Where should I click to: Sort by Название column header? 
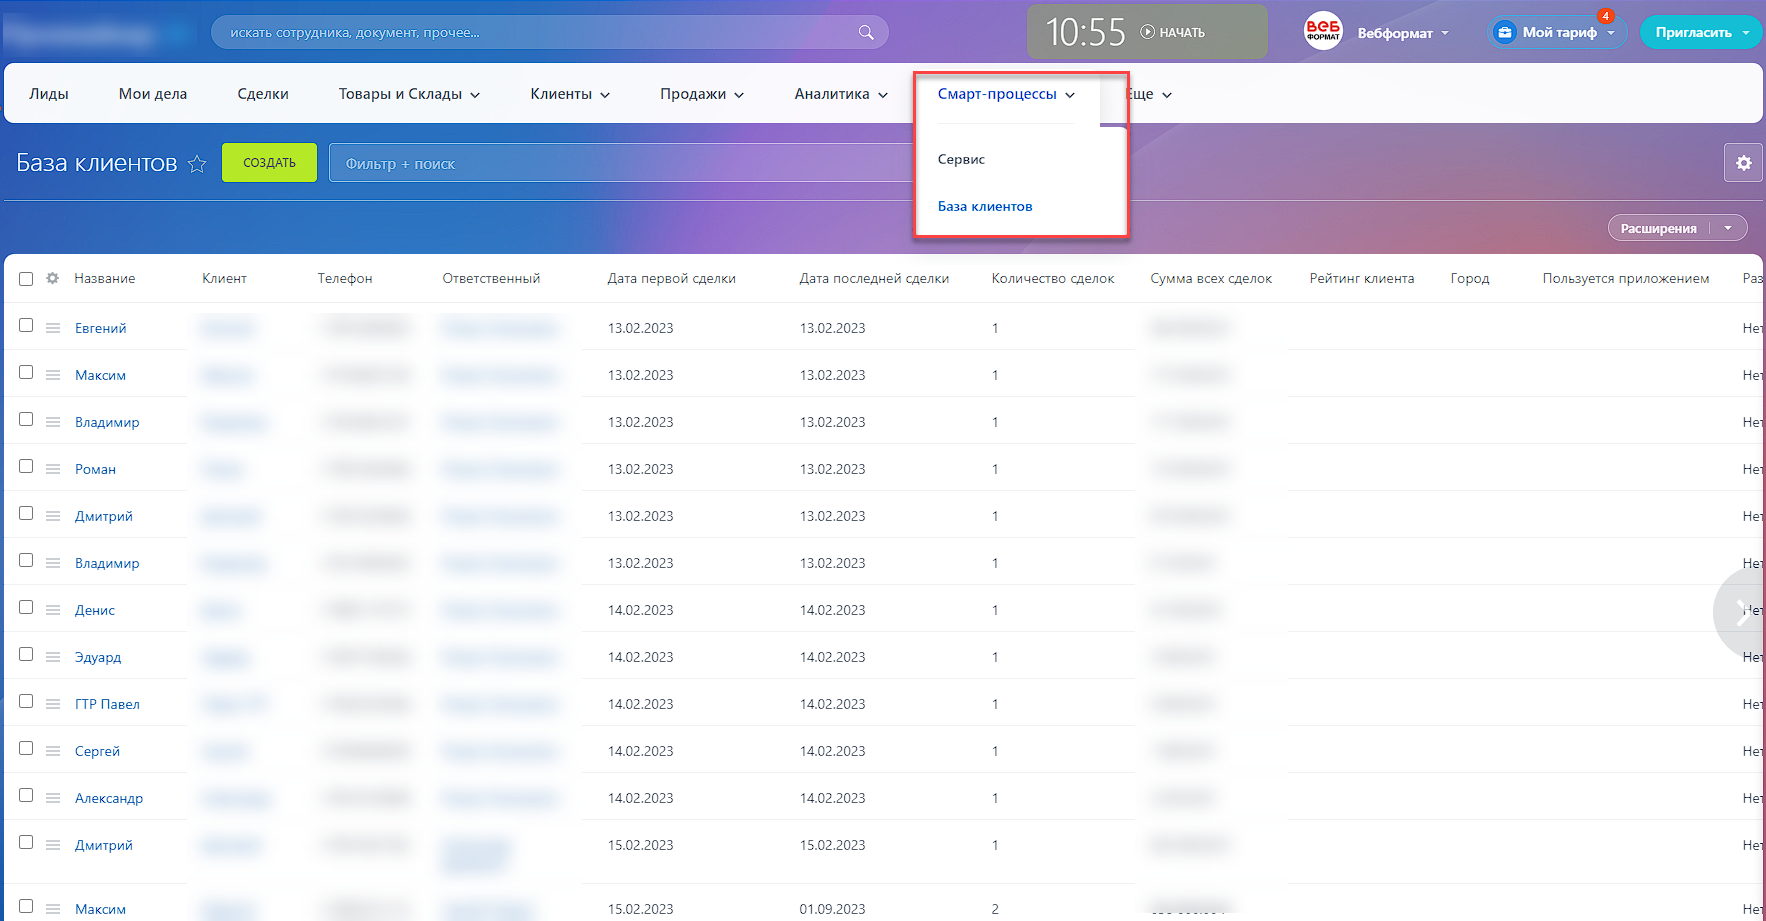104,278
